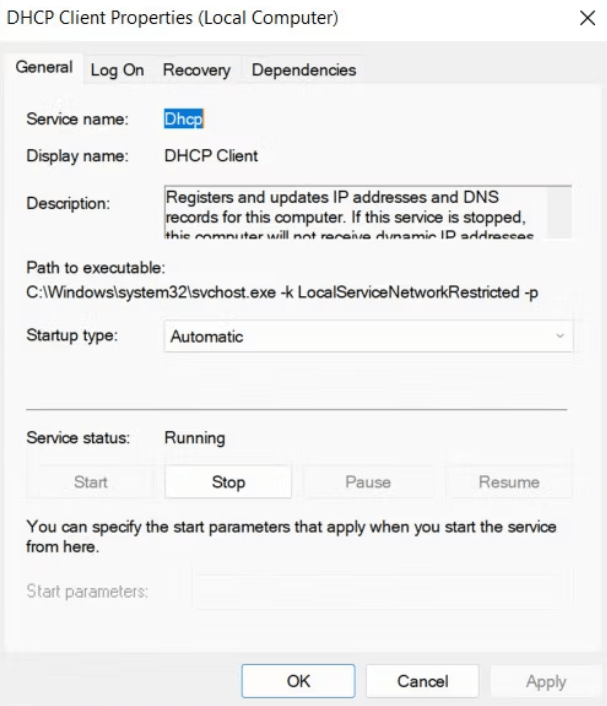Click the Running service status text
Viewport: 607px width, 706px height.
(x=194, y=438)
